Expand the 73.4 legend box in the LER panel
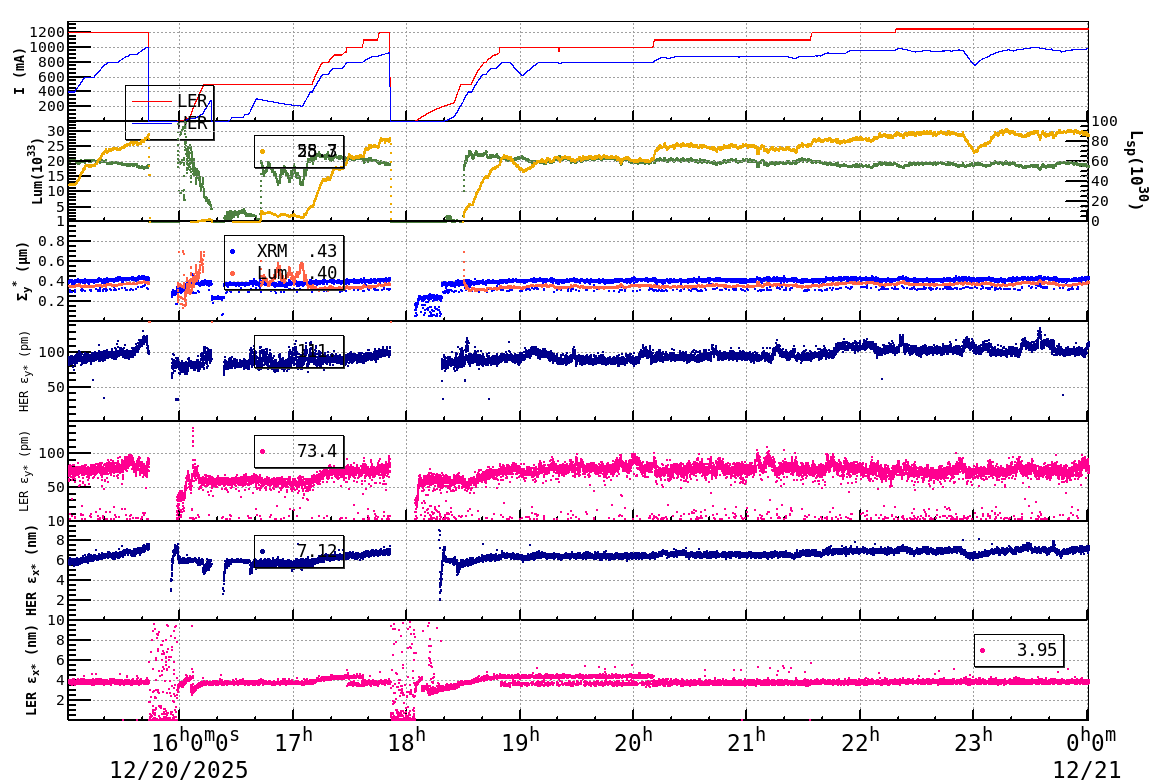Viewport: 1160px width, 782px height. pyautogui.click(x=300, y=450)
